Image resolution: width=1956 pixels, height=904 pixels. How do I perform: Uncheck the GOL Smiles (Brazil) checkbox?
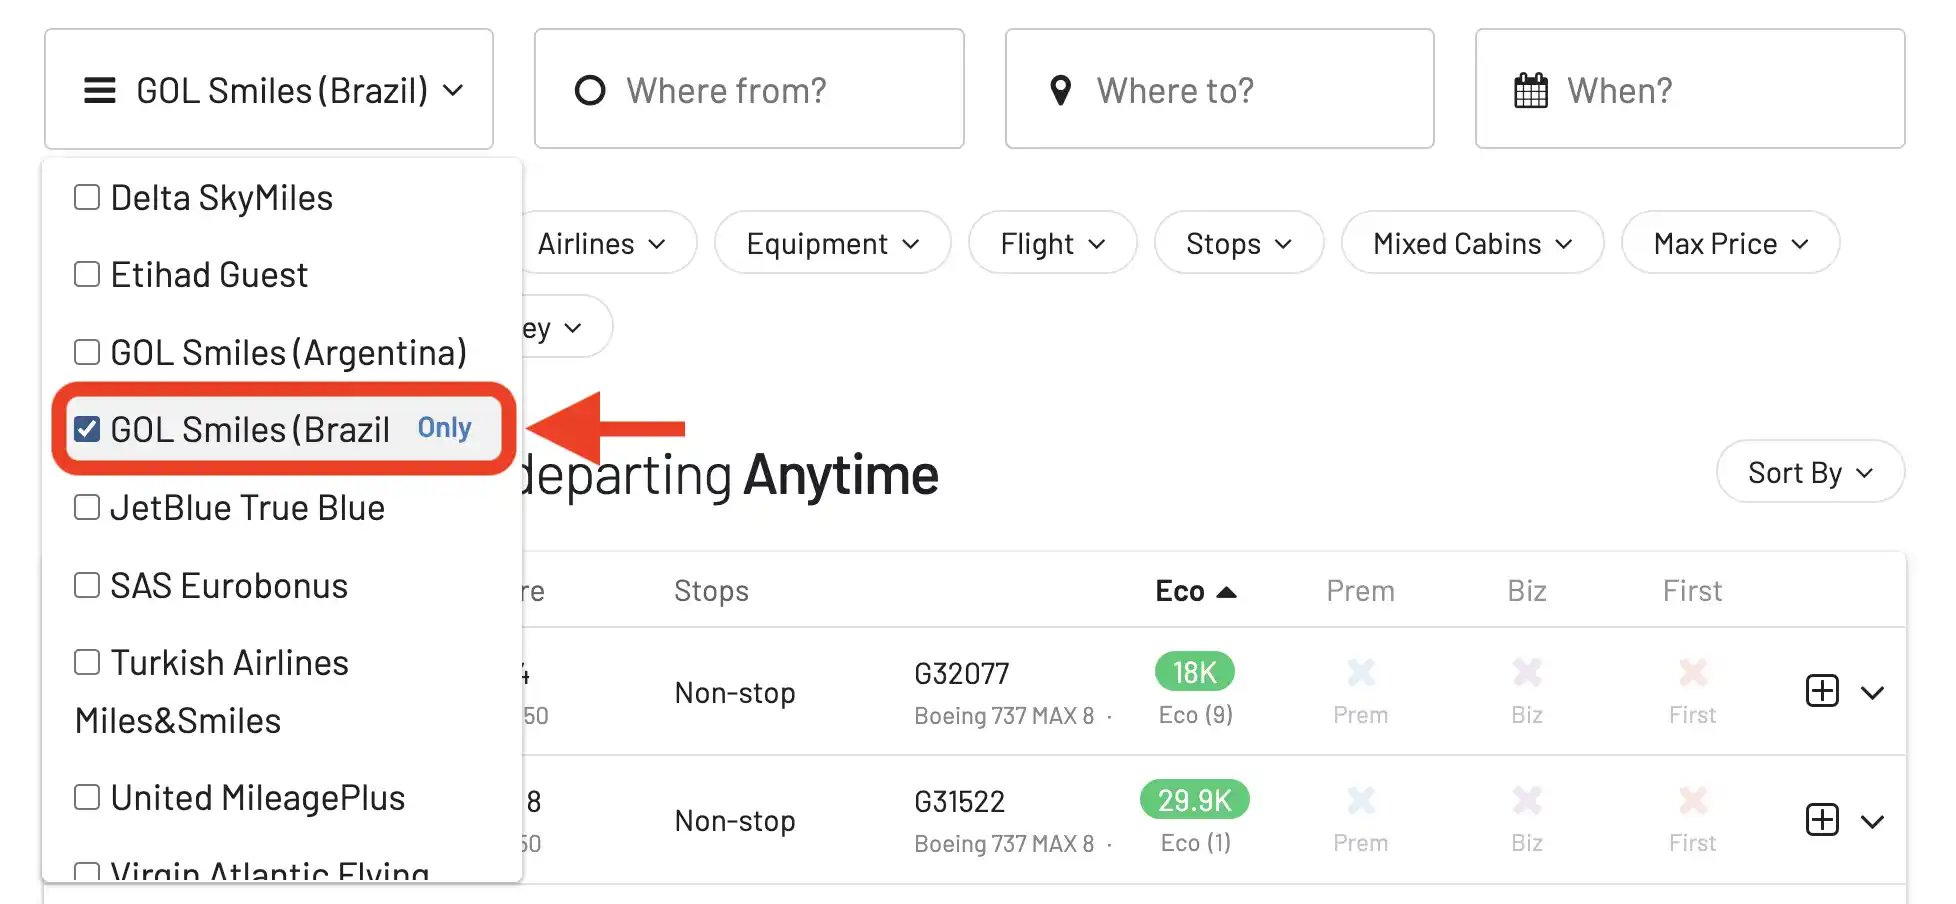[x=87, y=429]
